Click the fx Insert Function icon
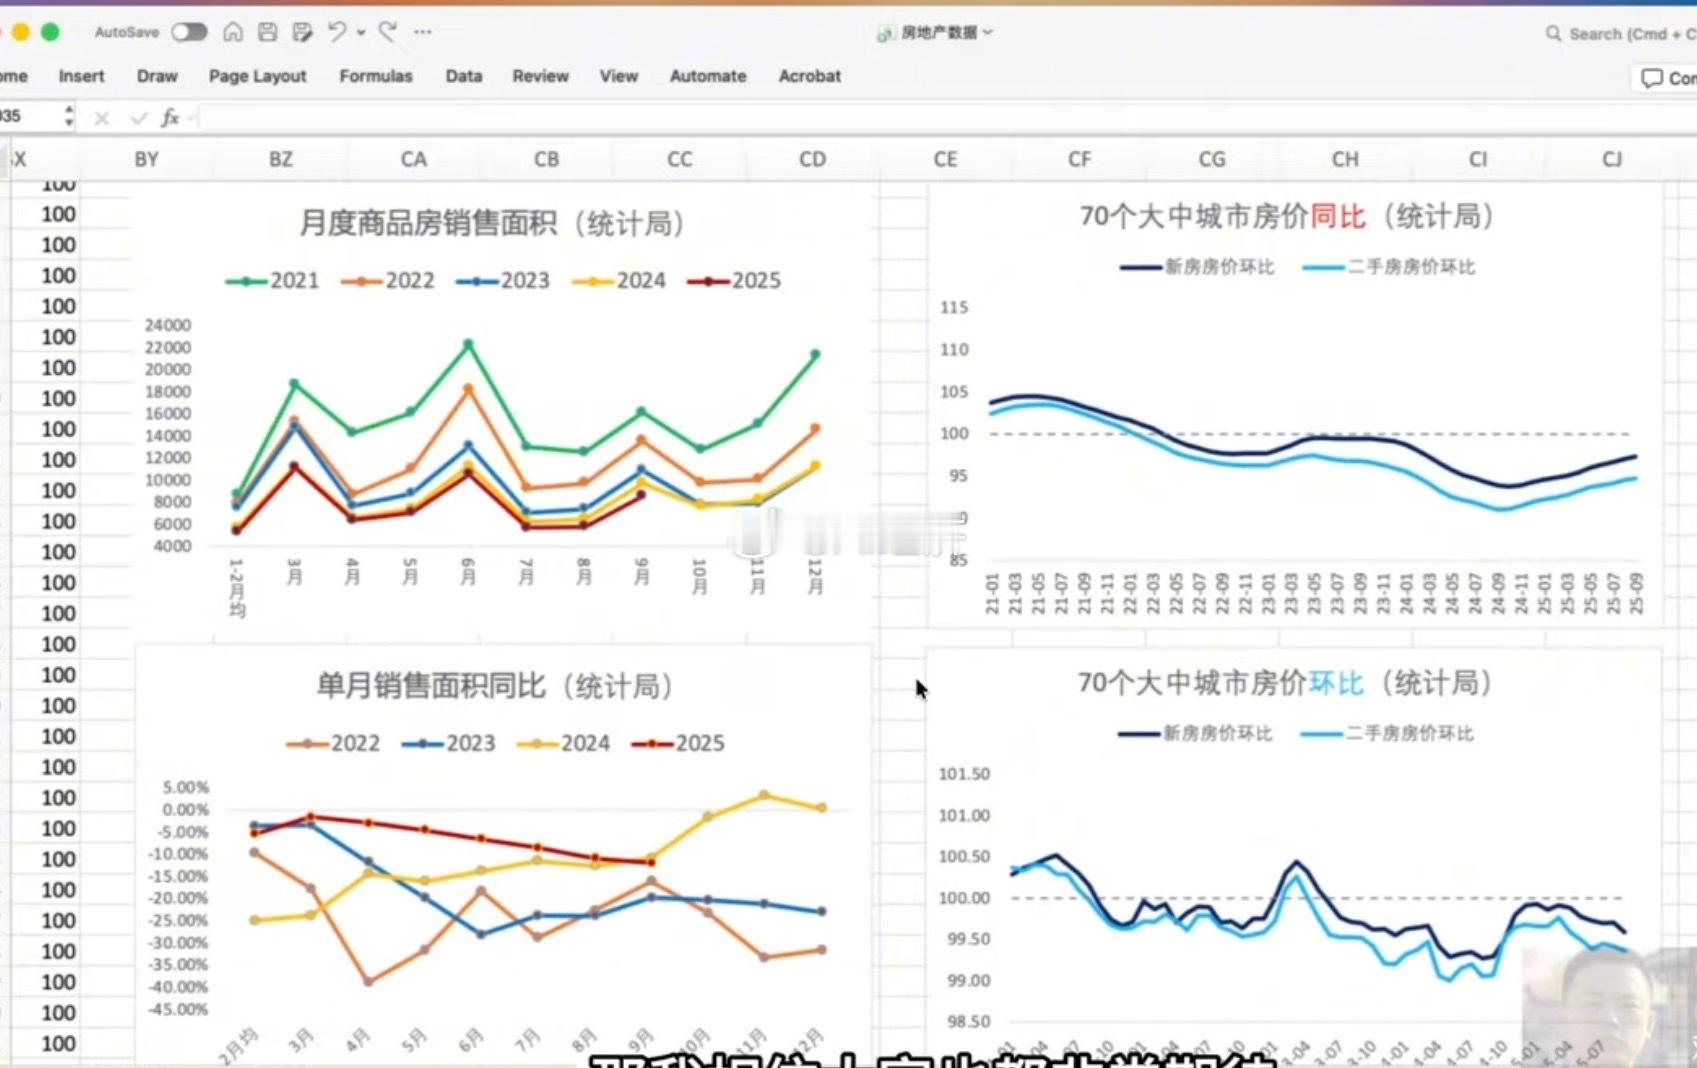 click(171, 117)
